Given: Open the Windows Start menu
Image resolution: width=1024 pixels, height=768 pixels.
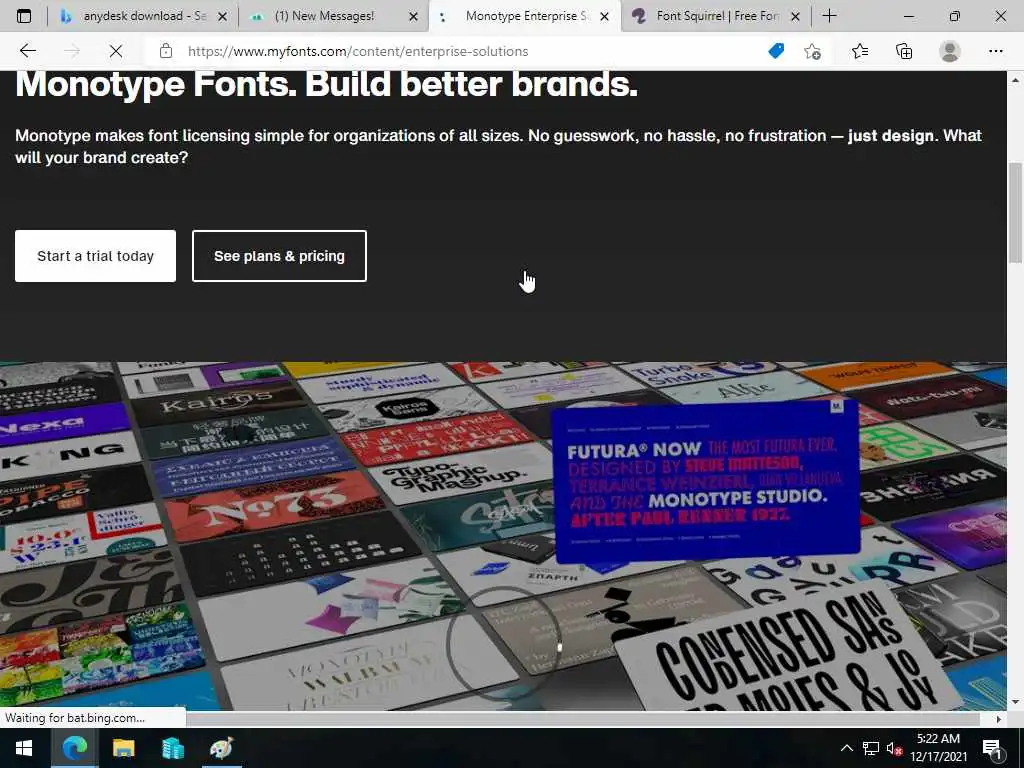Looking at the screenshot, I should (x=24, y=748).
